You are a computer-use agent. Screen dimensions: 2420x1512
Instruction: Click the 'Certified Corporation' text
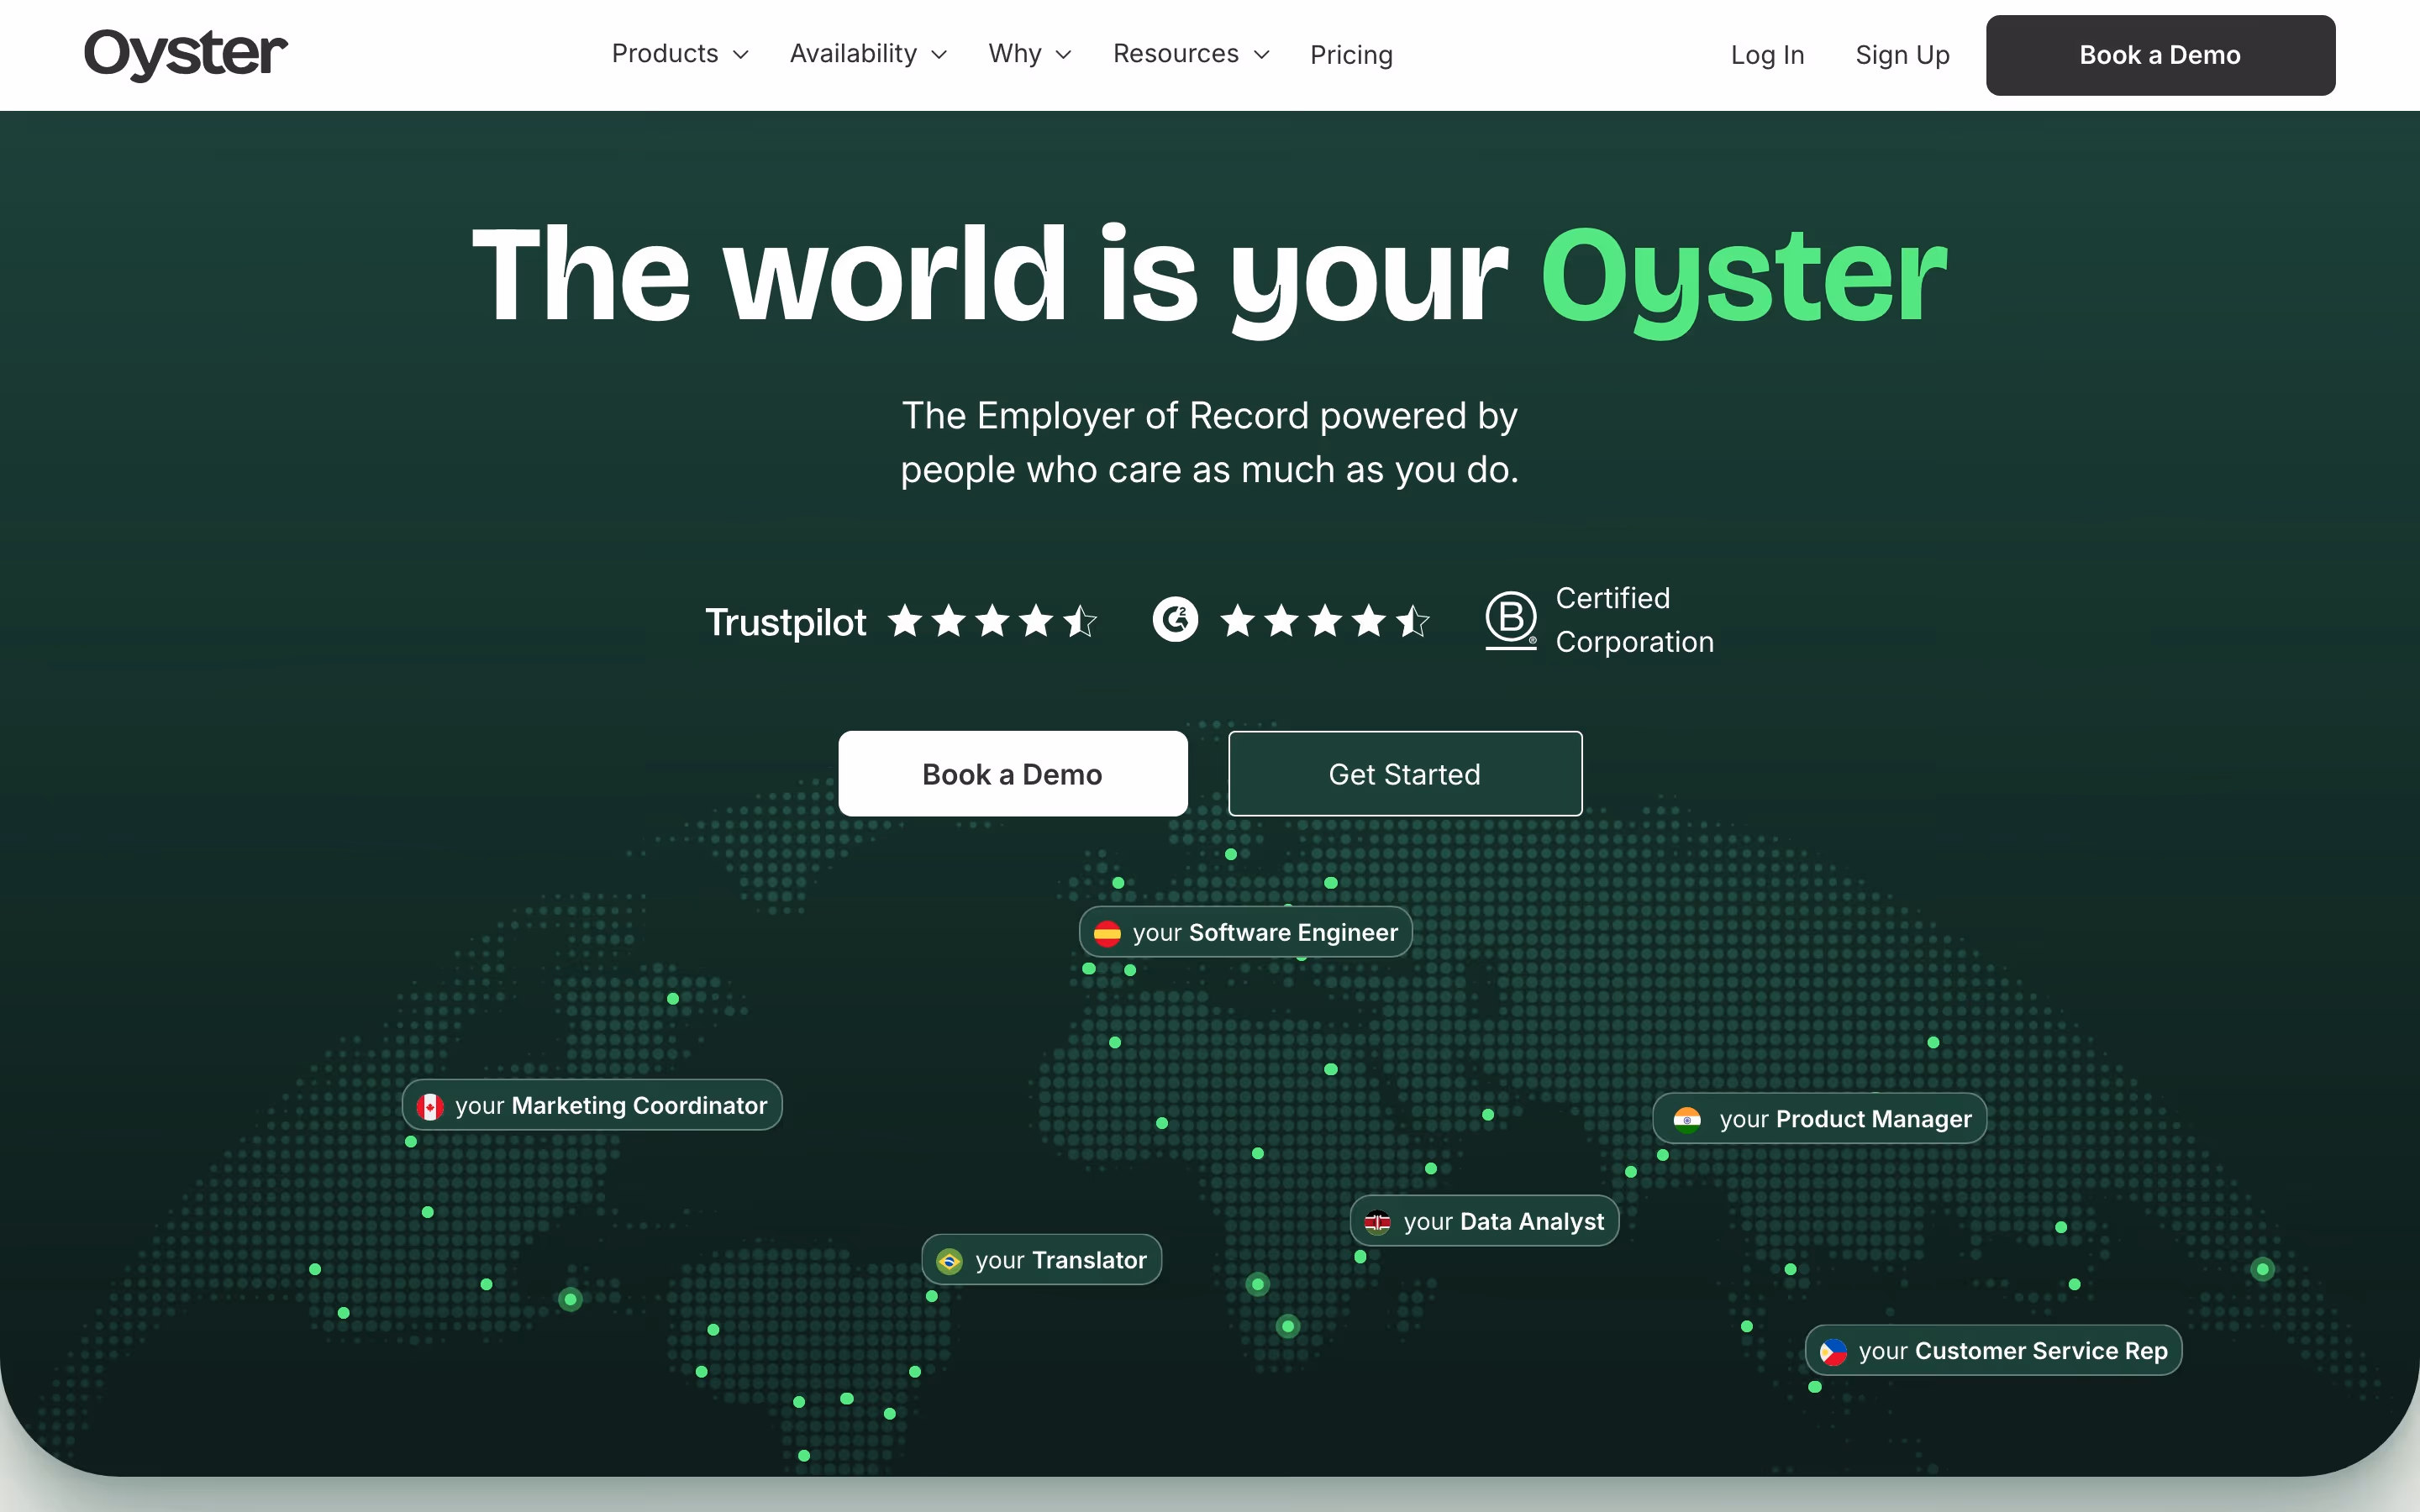tap(1634, 620)
